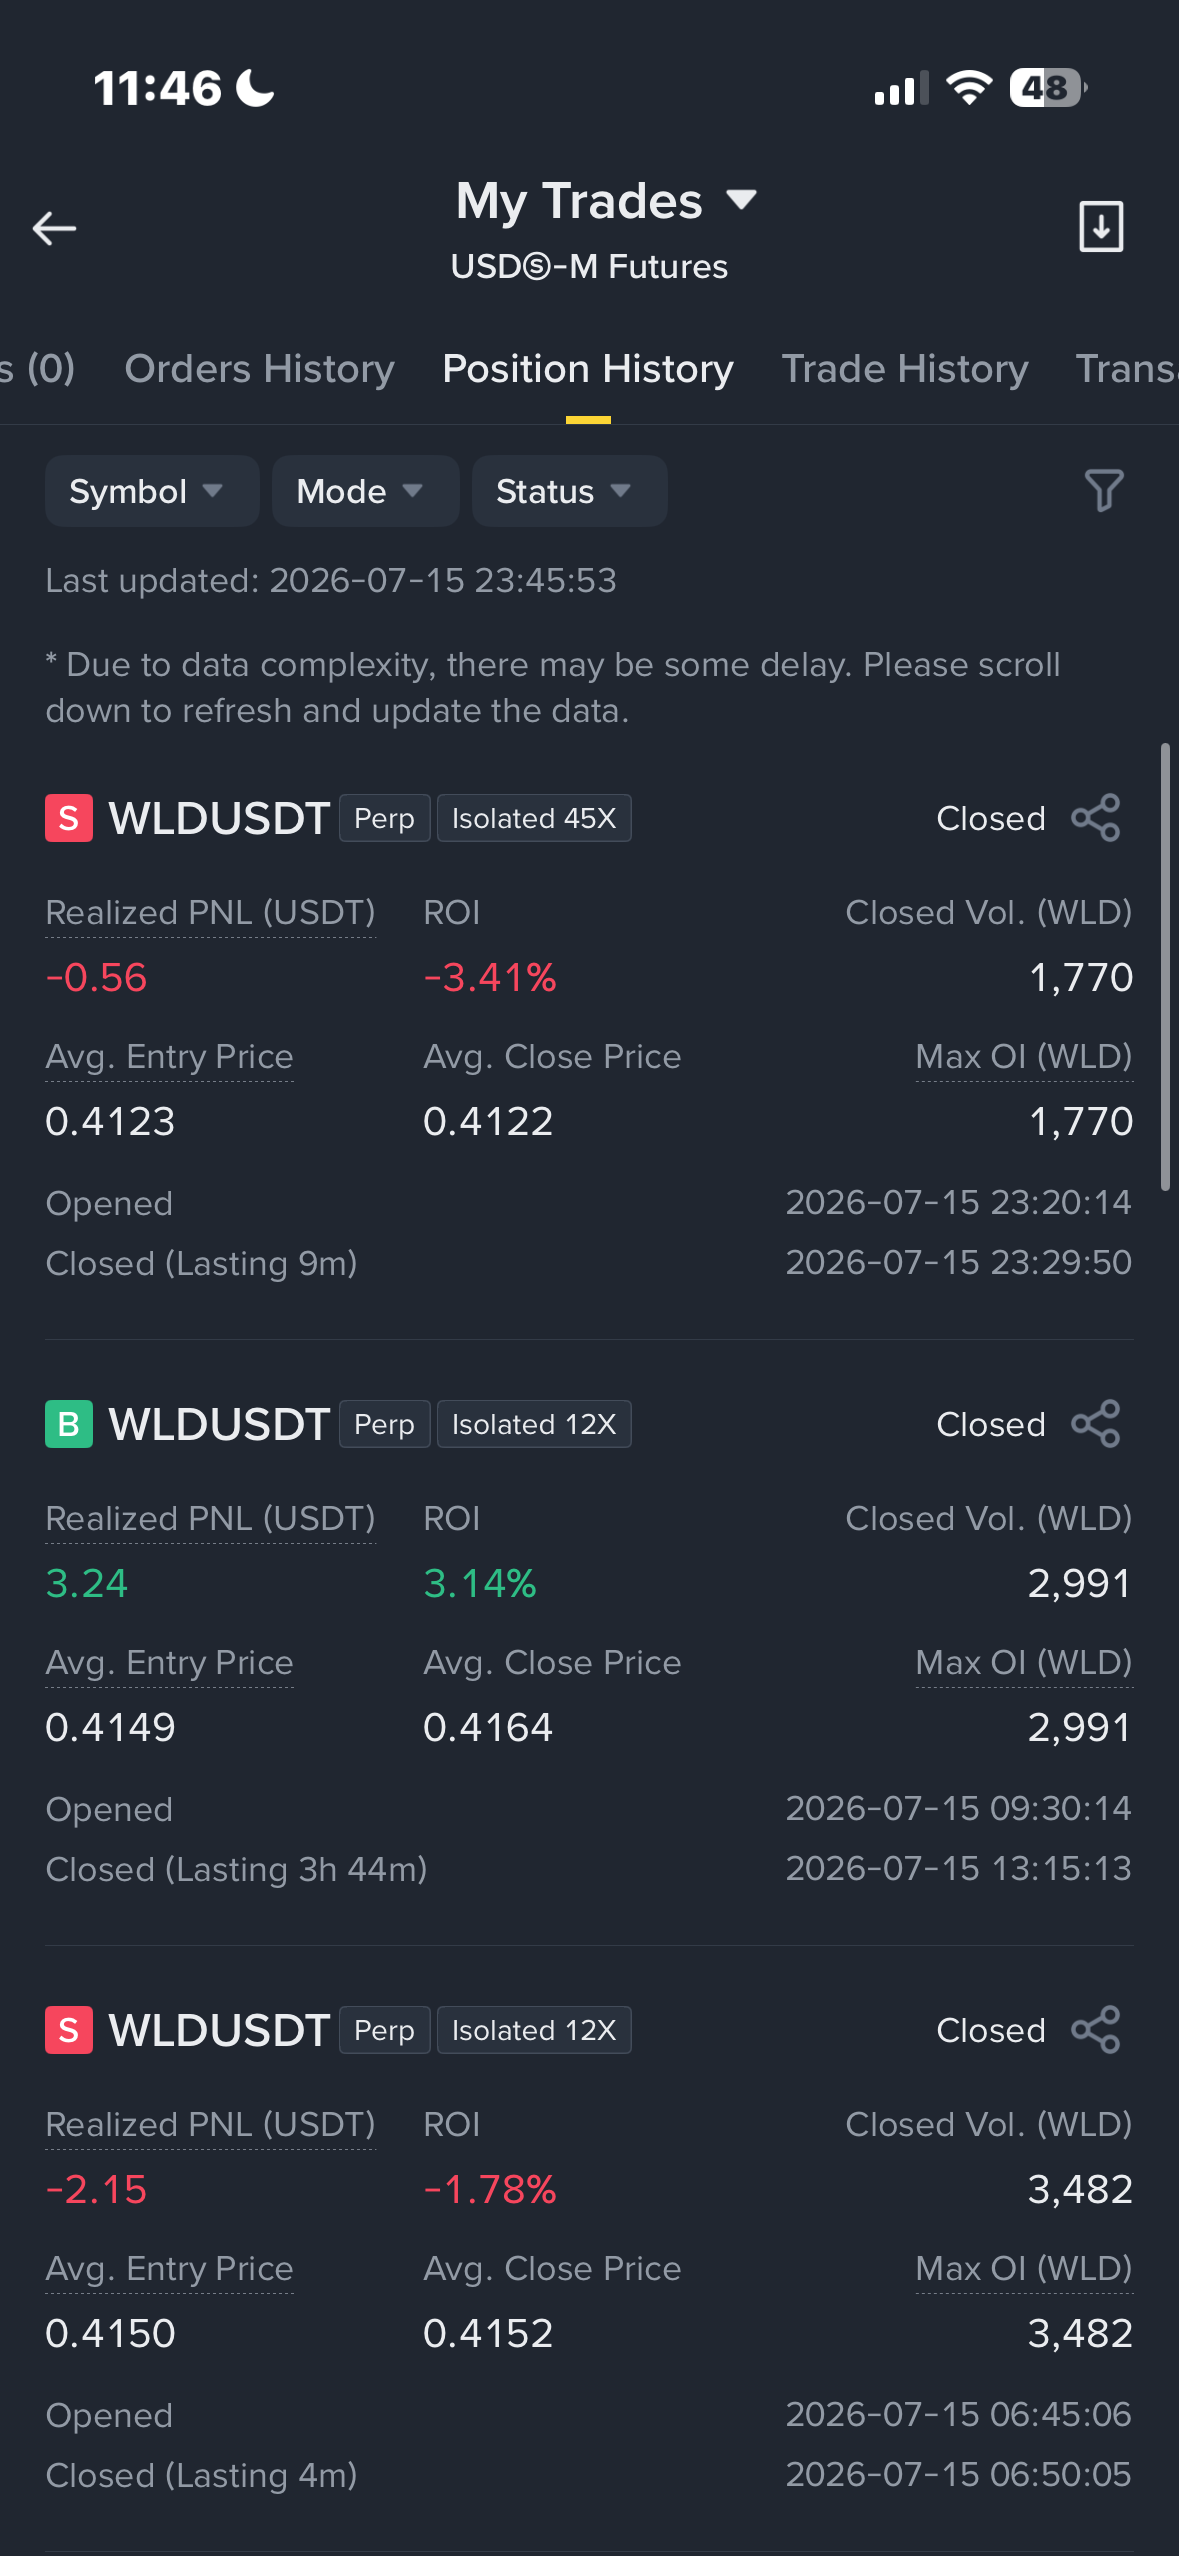Switch to the Trade History tab
Viewport: 1179px width, 2556px height.
[x=904, y=369]
